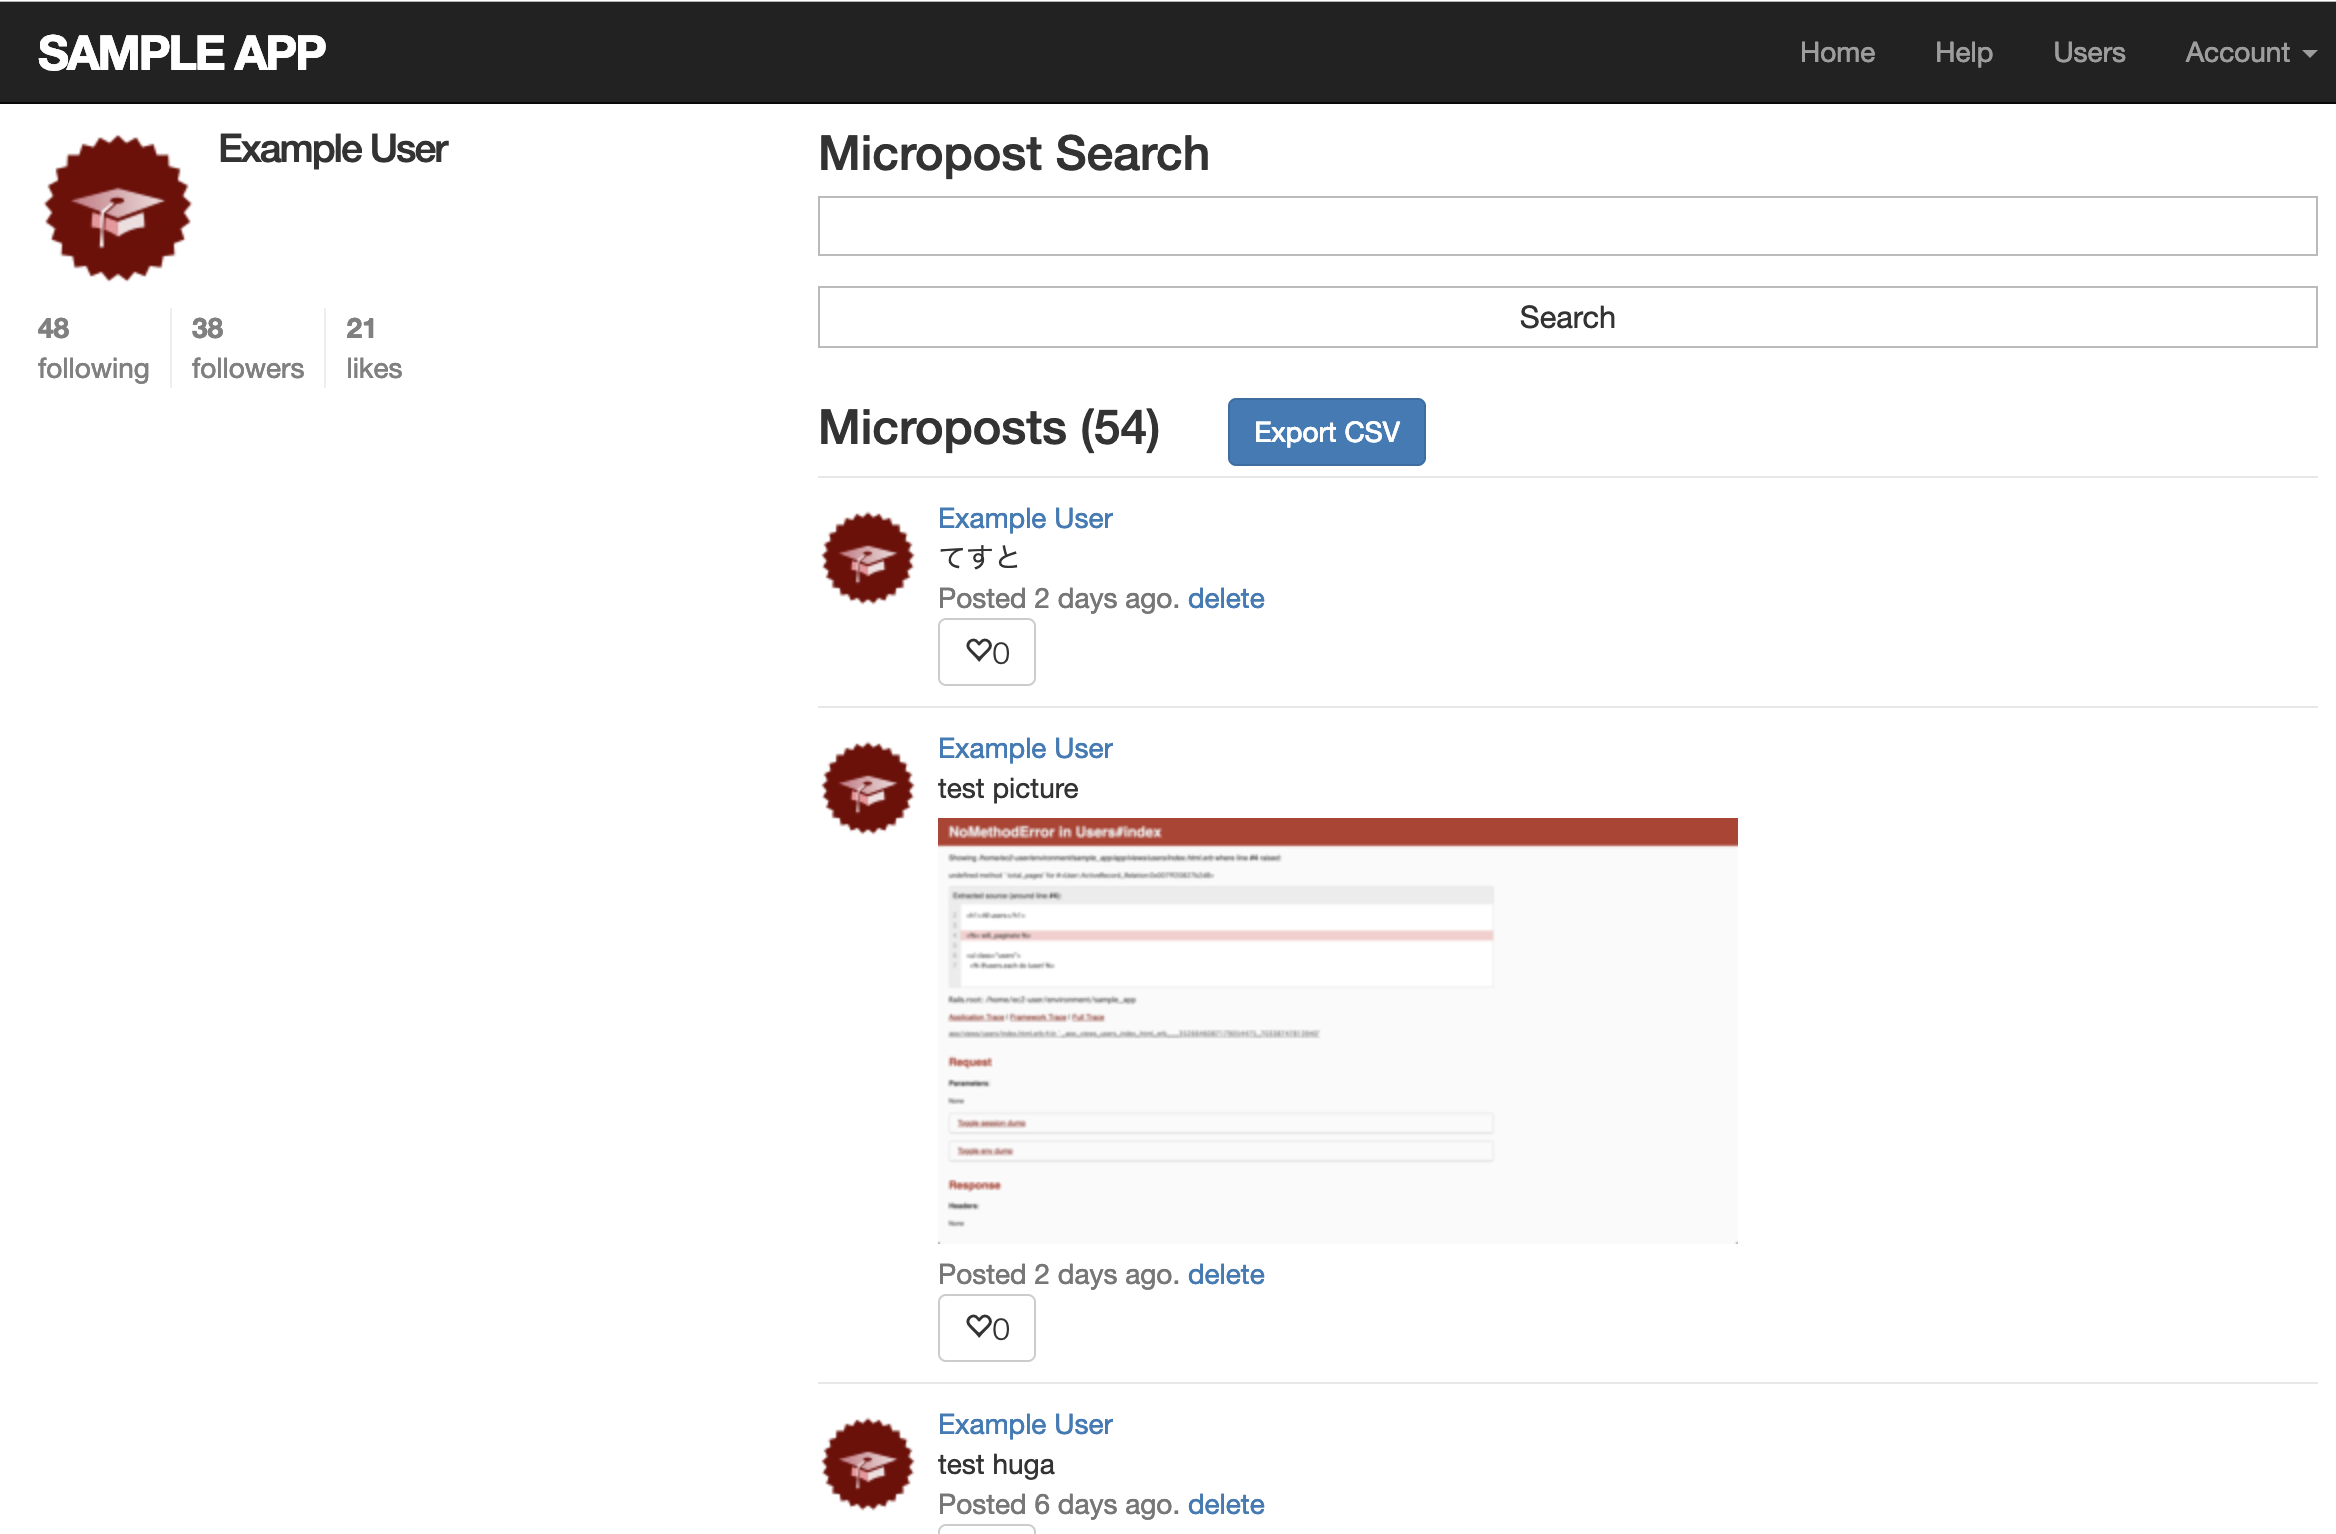Delete the てすと micropost
The image size is (2336, 1534).
point(1226,598)
